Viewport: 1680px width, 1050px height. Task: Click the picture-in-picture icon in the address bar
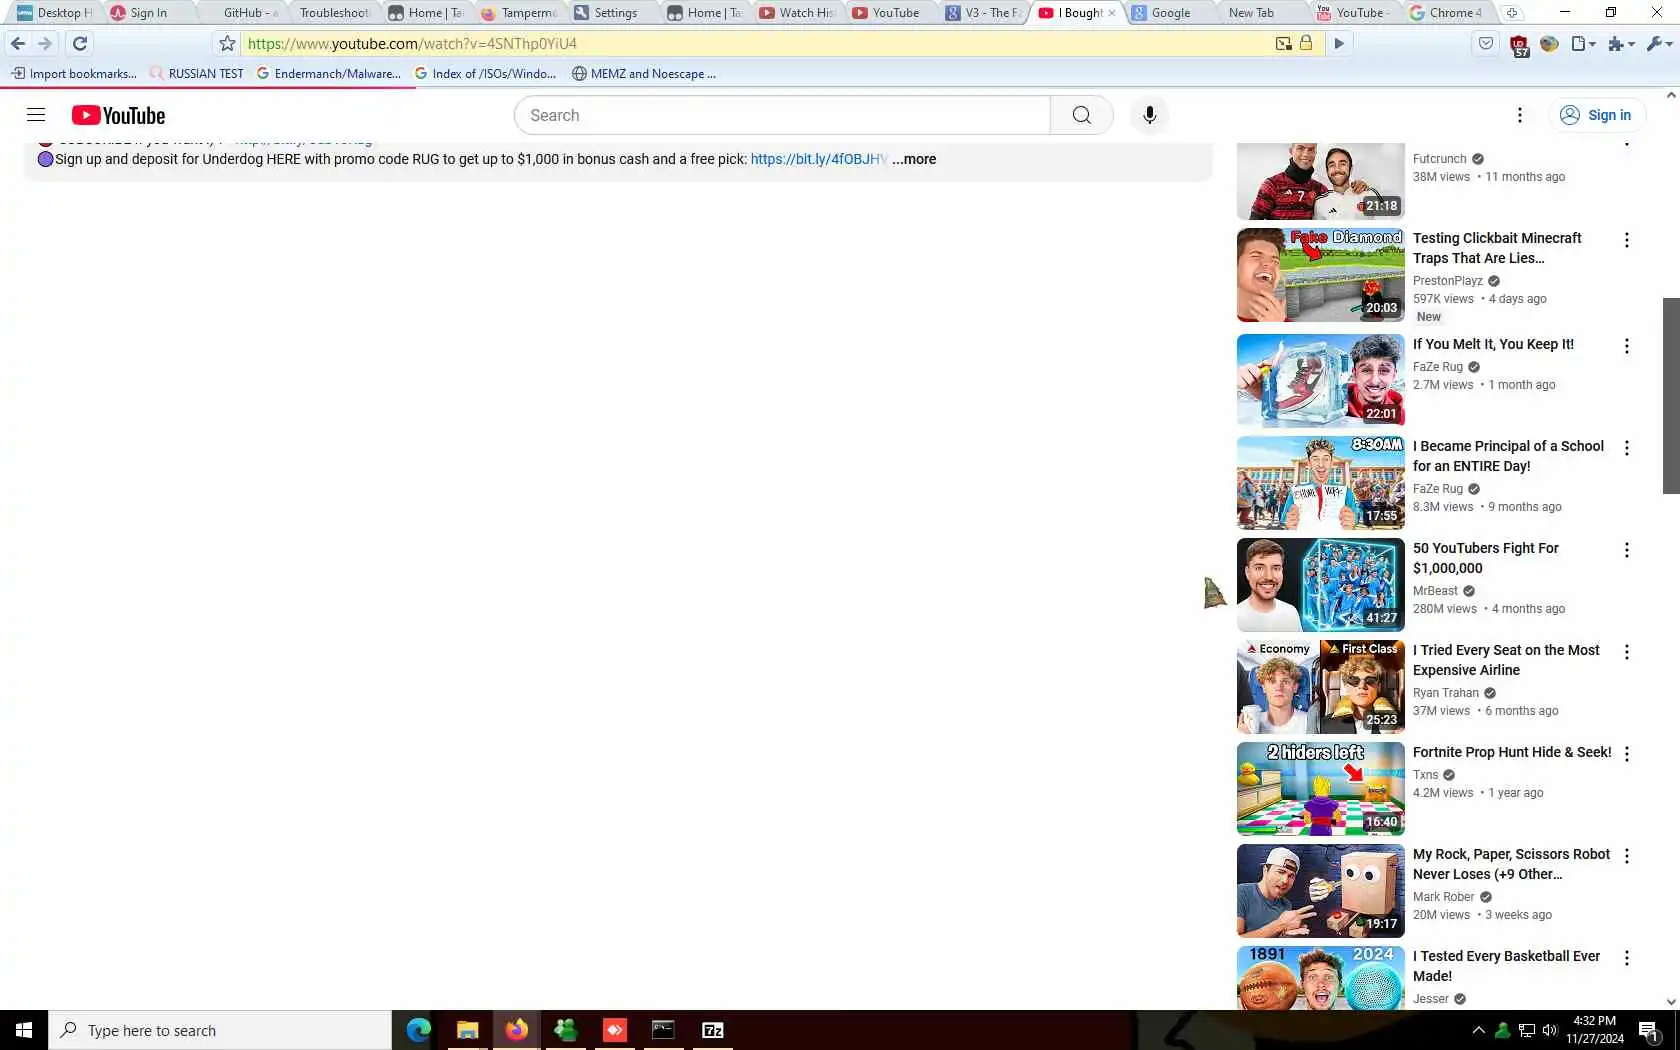[x=1283, y=43]
